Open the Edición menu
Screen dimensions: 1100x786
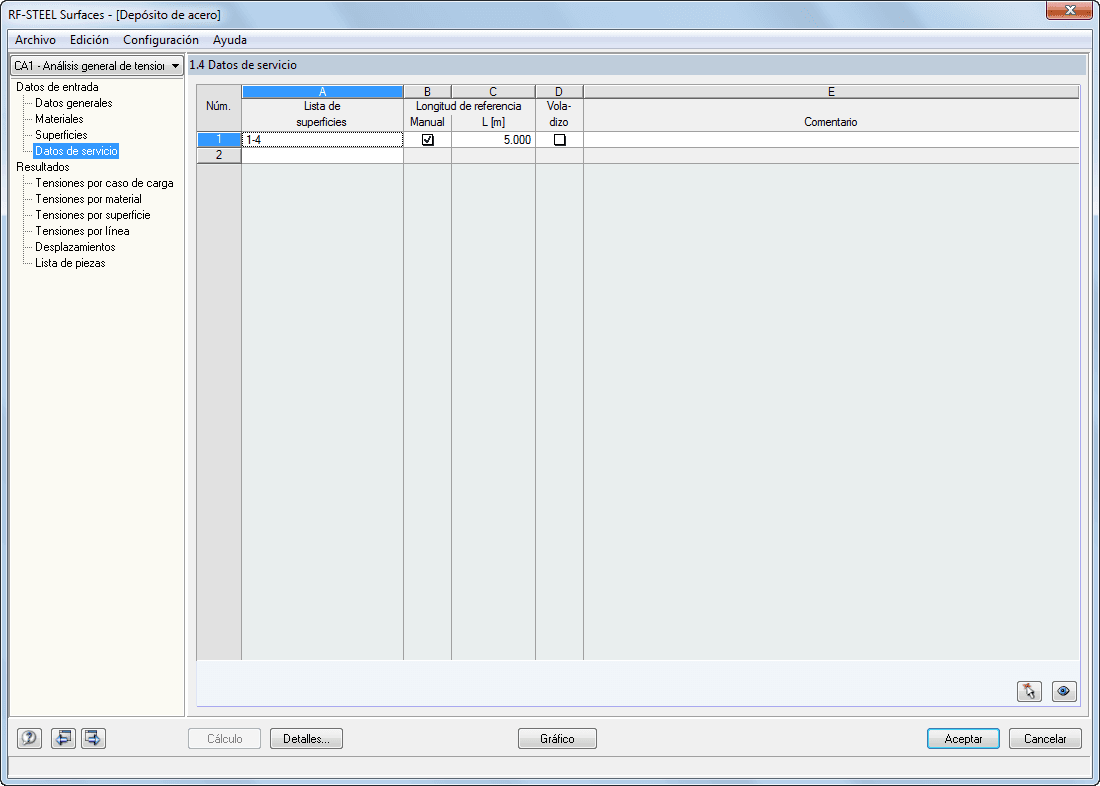click(89, 40)
